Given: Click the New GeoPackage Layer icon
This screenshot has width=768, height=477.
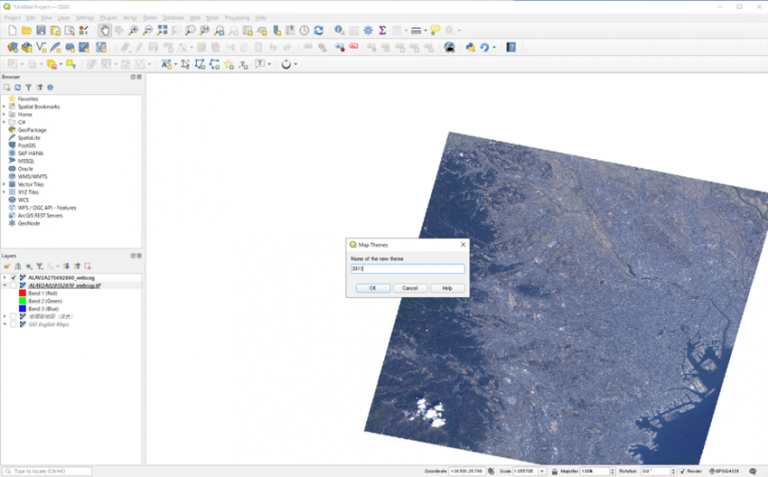Looking at the screenshot, I should click(26, 48).
